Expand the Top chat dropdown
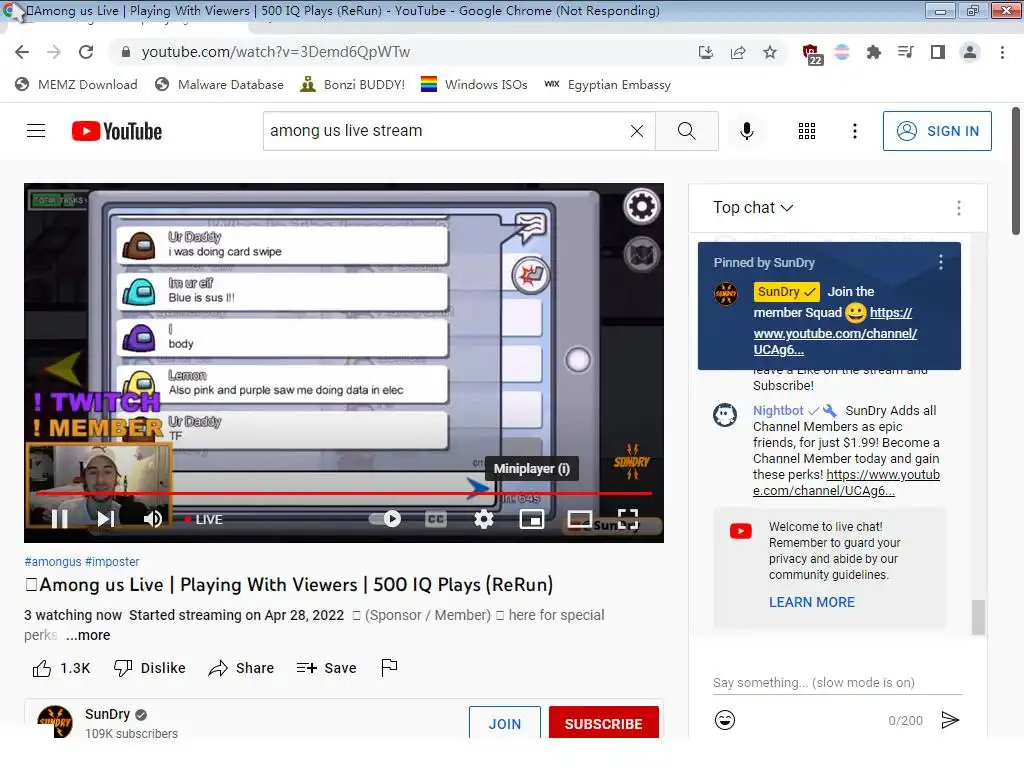The height and width of the screenshot is (768, 1024). point(753,208)
